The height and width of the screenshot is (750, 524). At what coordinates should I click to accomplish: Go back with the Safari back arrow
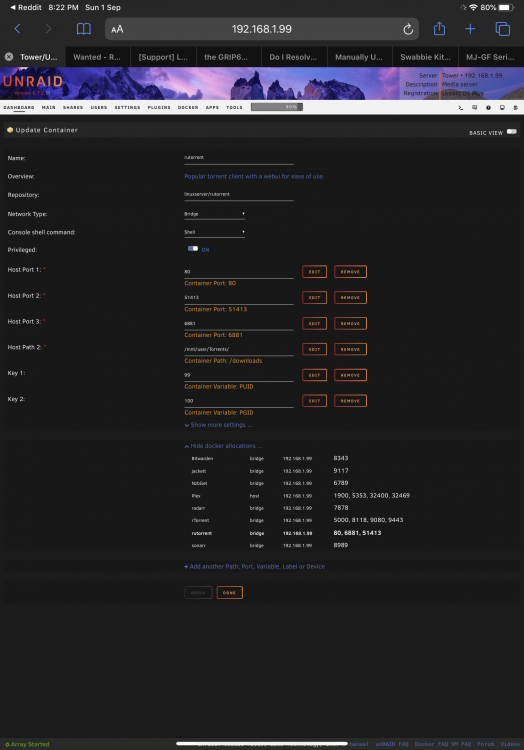pos(18,29)
